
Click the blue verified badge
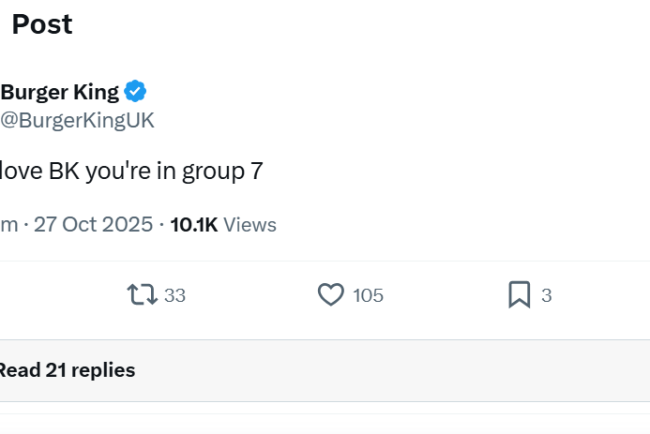pos(136,92)
